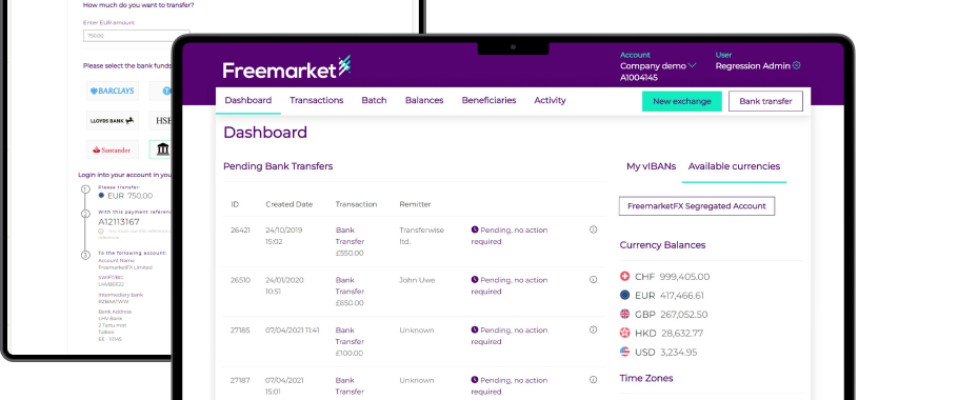978x400 pixels.
Task: Open info icon for transfer 27185
Action: pos(593,329)
